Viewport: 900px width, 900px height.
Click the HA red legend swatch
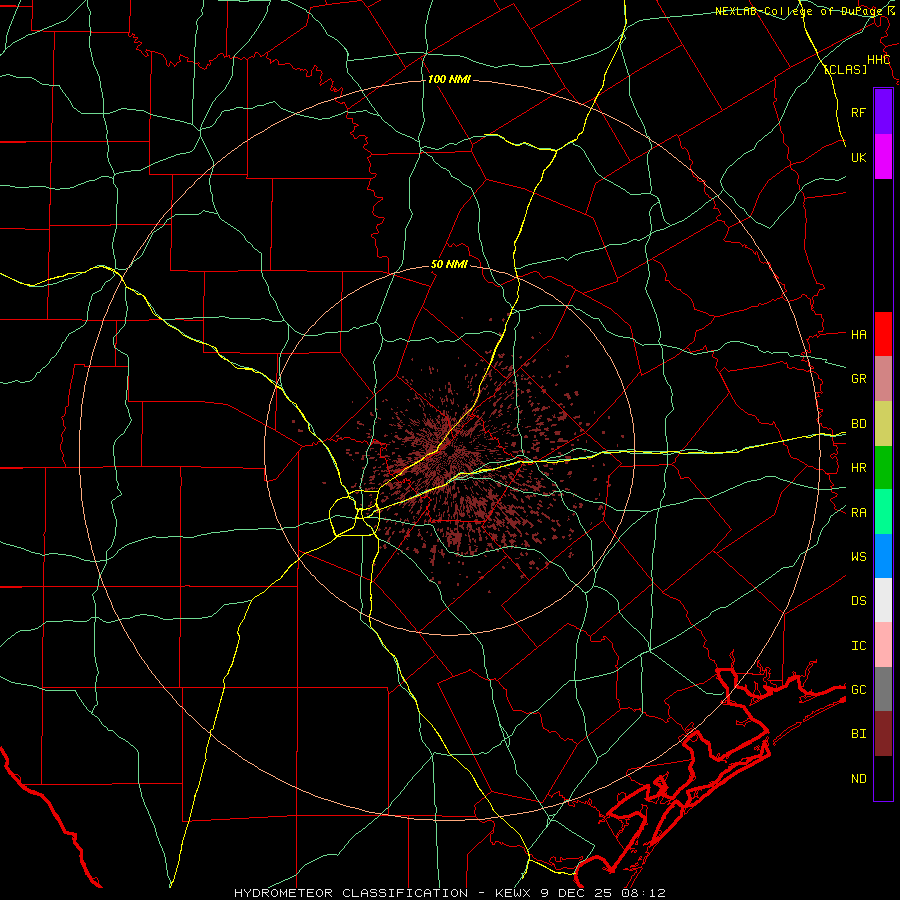coord(883,334)
